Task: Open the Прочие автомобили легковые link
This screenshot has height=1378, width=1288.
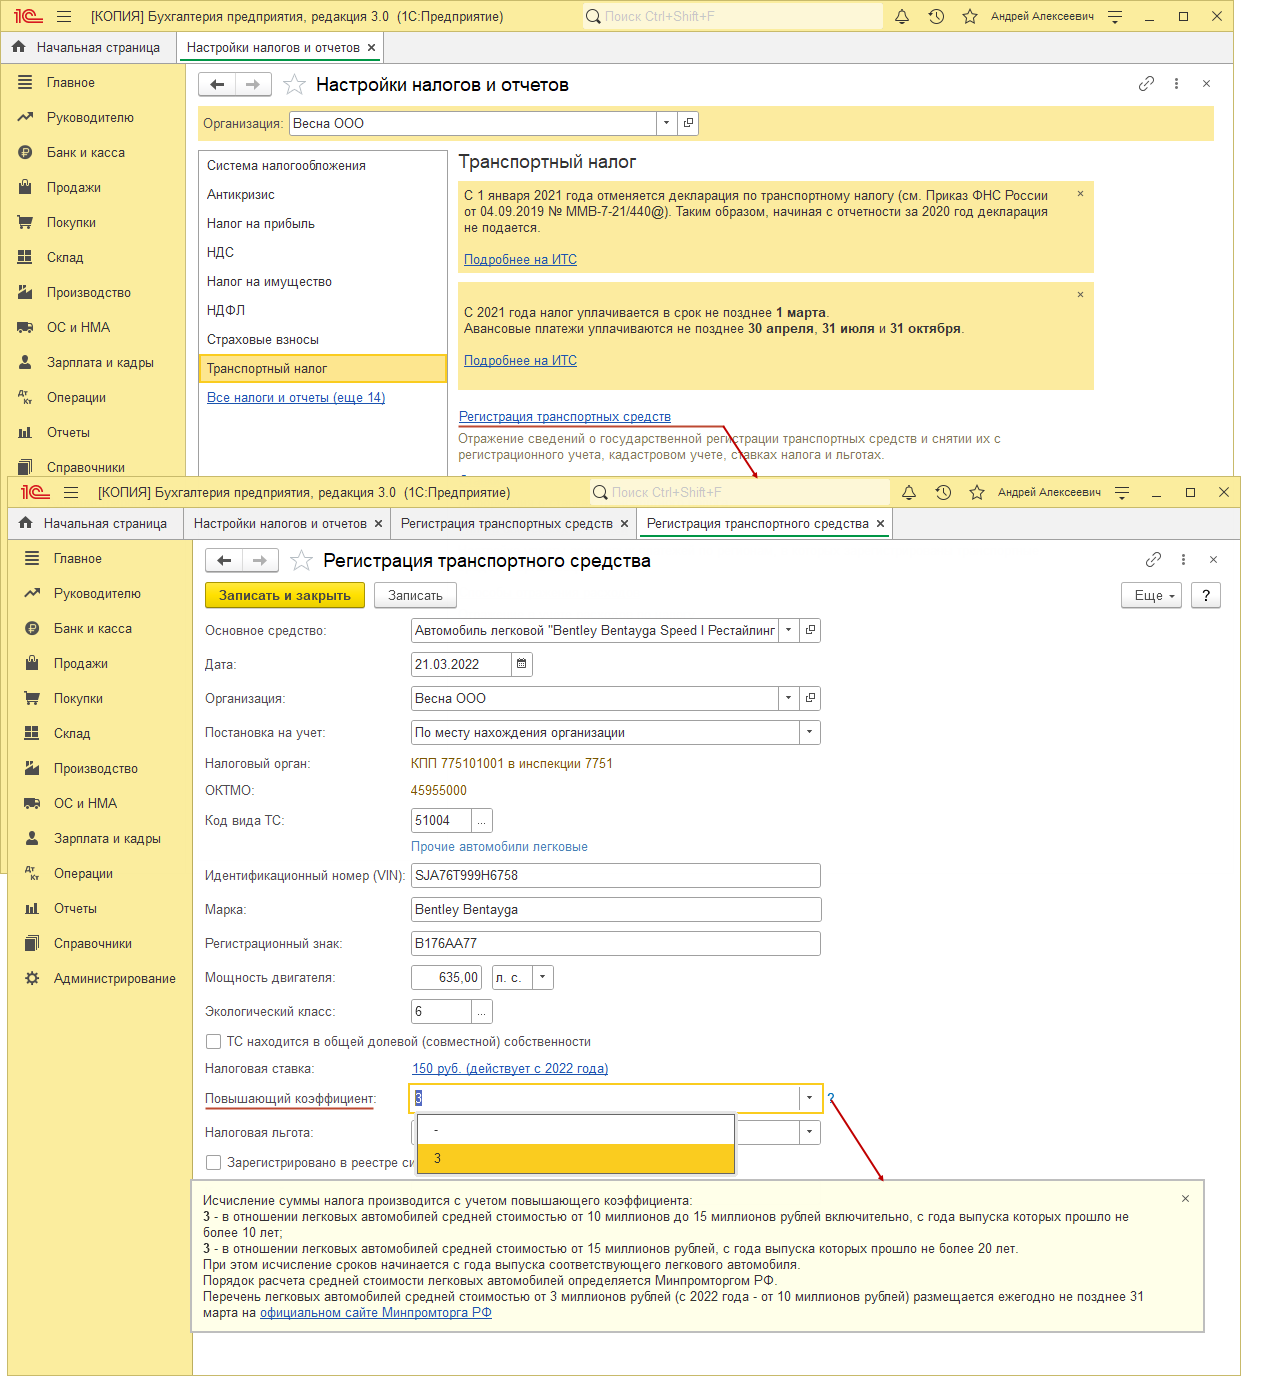Action: pos(499,846)
